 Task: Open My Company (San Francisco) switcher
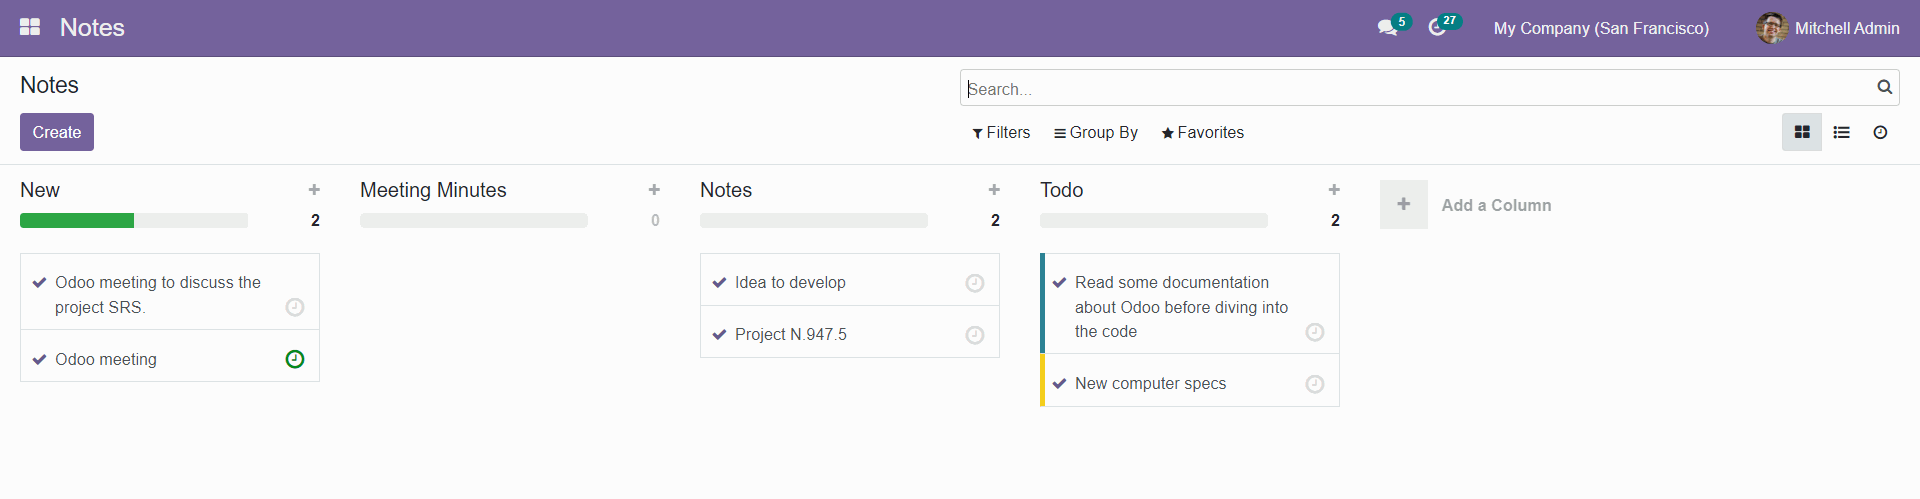pos(1601,28)
